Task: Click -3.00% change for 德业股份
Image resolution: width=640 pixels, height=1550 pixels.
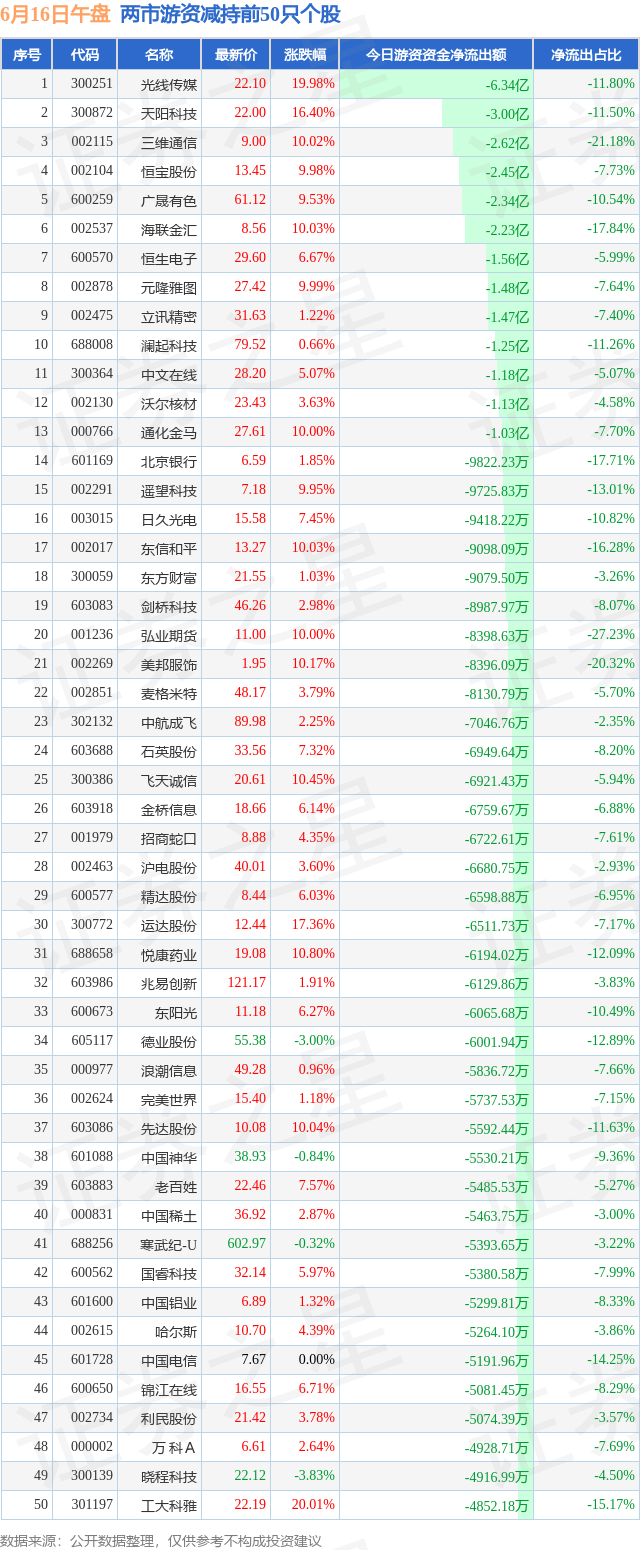Action: coord(315,1041)
